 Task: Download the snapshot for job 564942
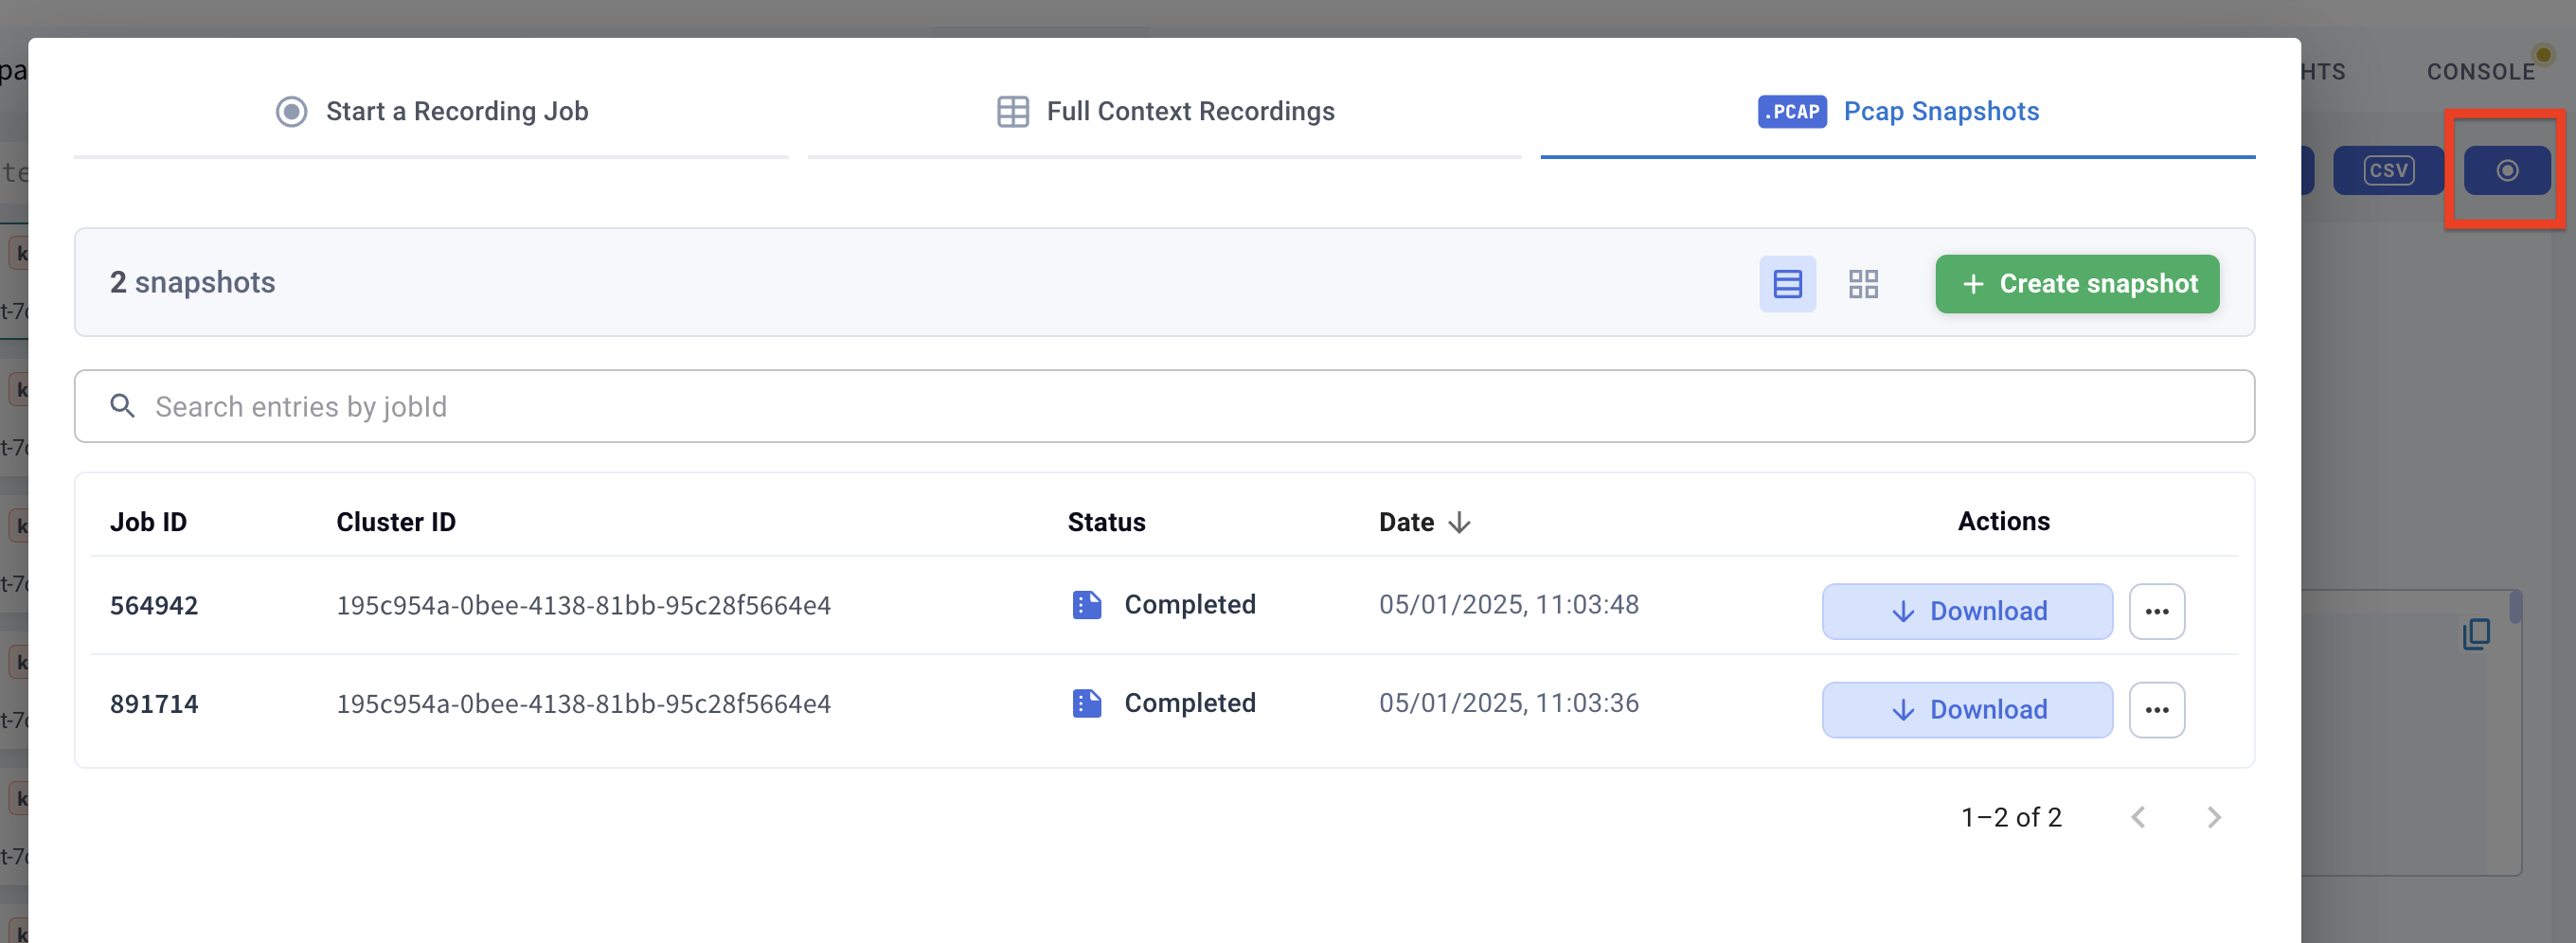(x=1966, y=611)
